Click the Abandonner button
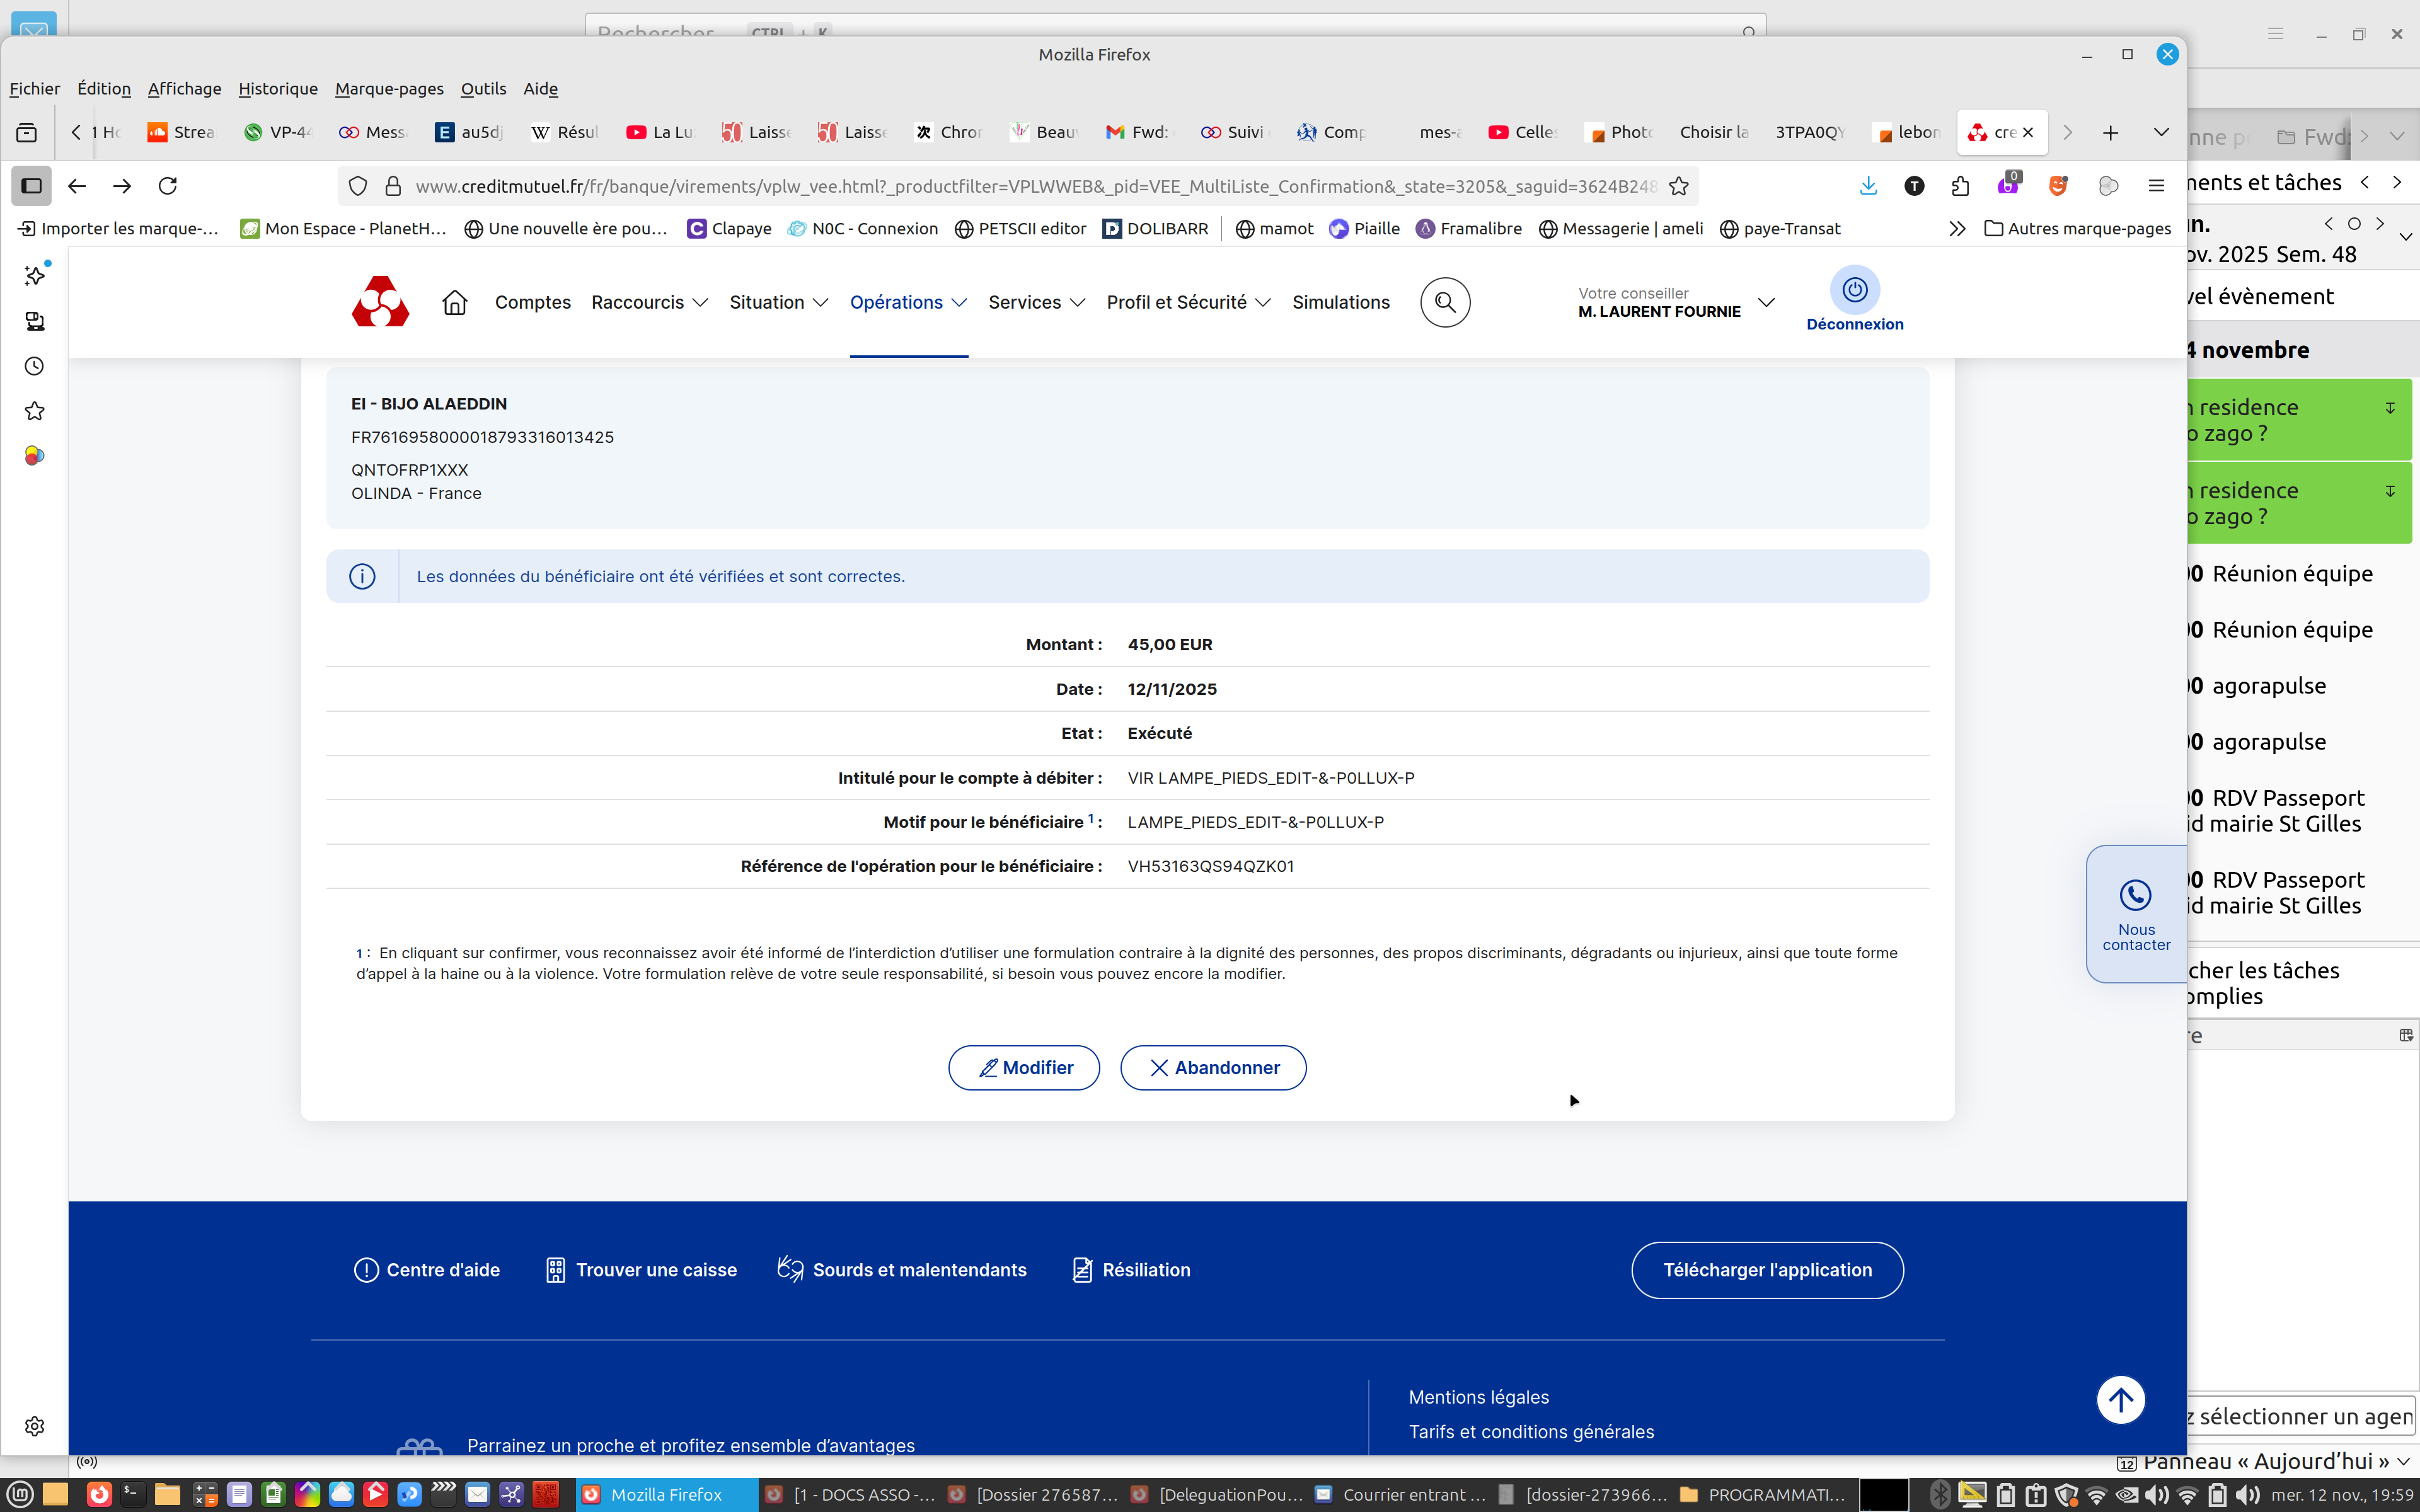The width and height of the screenshot is (2420, 1512). [1213, 1068]
